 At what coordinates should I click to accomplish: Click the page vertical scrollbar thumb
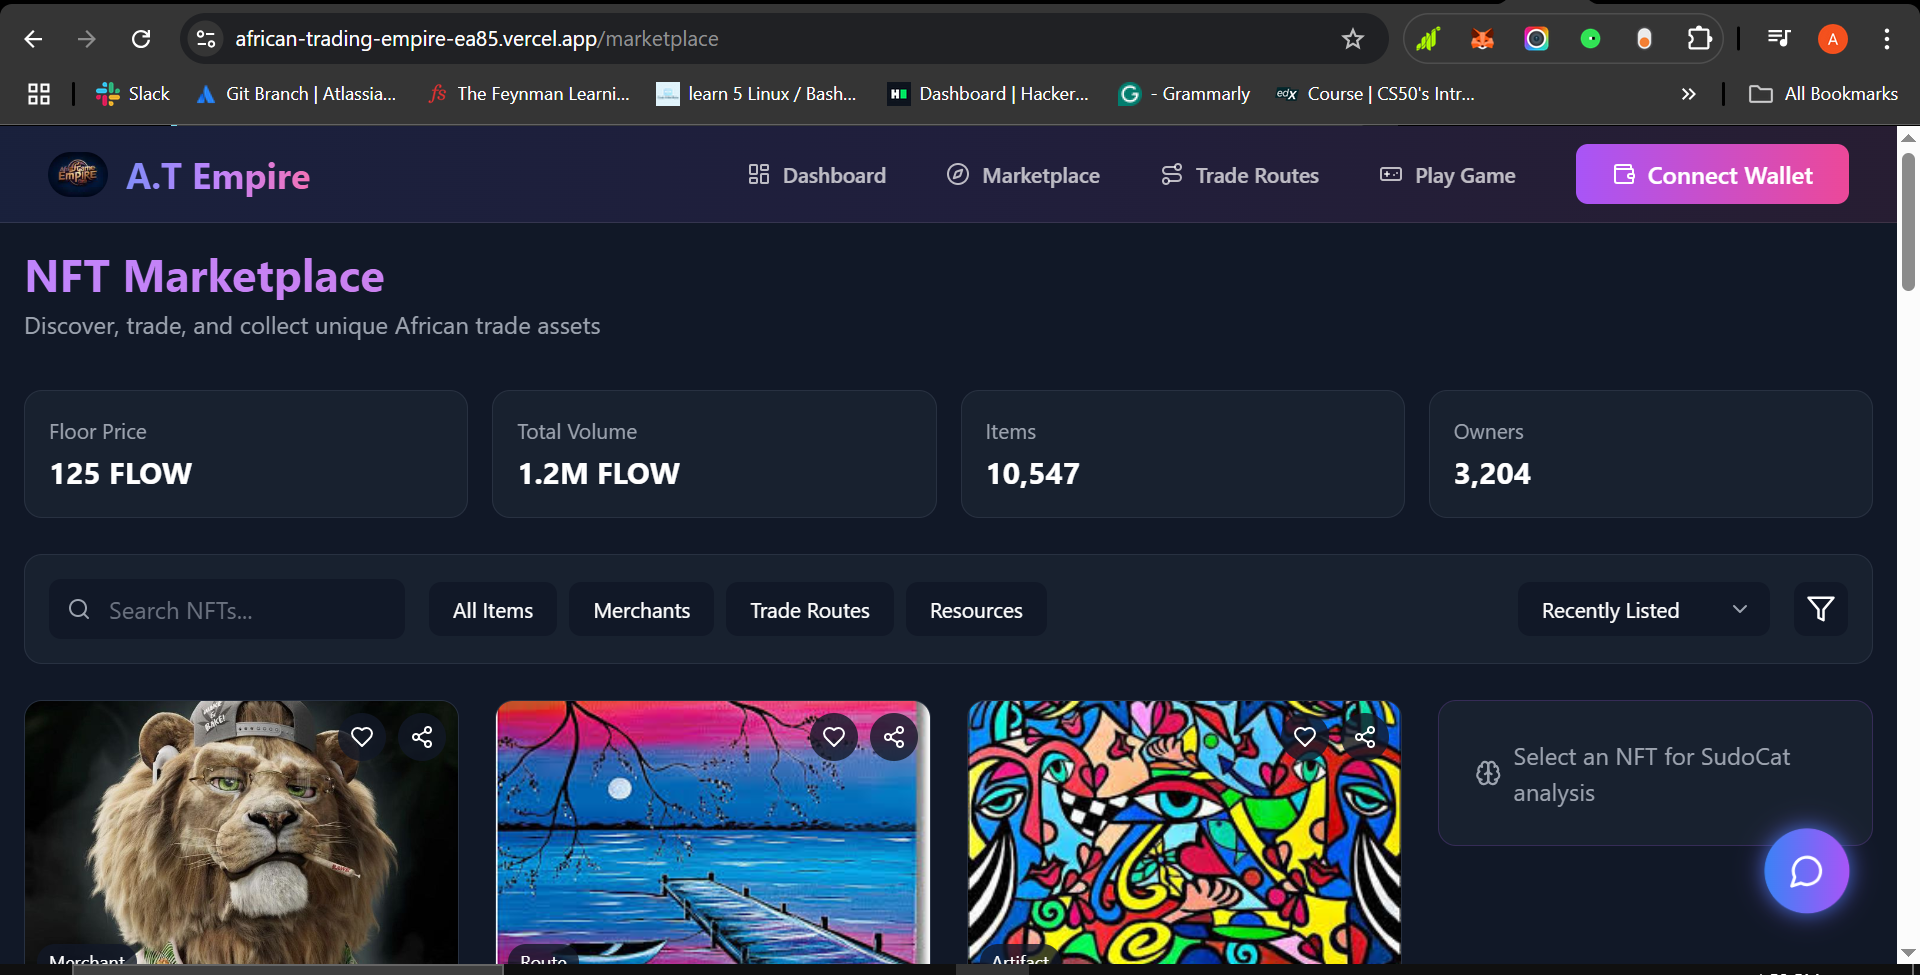[x=1908, y=221]
